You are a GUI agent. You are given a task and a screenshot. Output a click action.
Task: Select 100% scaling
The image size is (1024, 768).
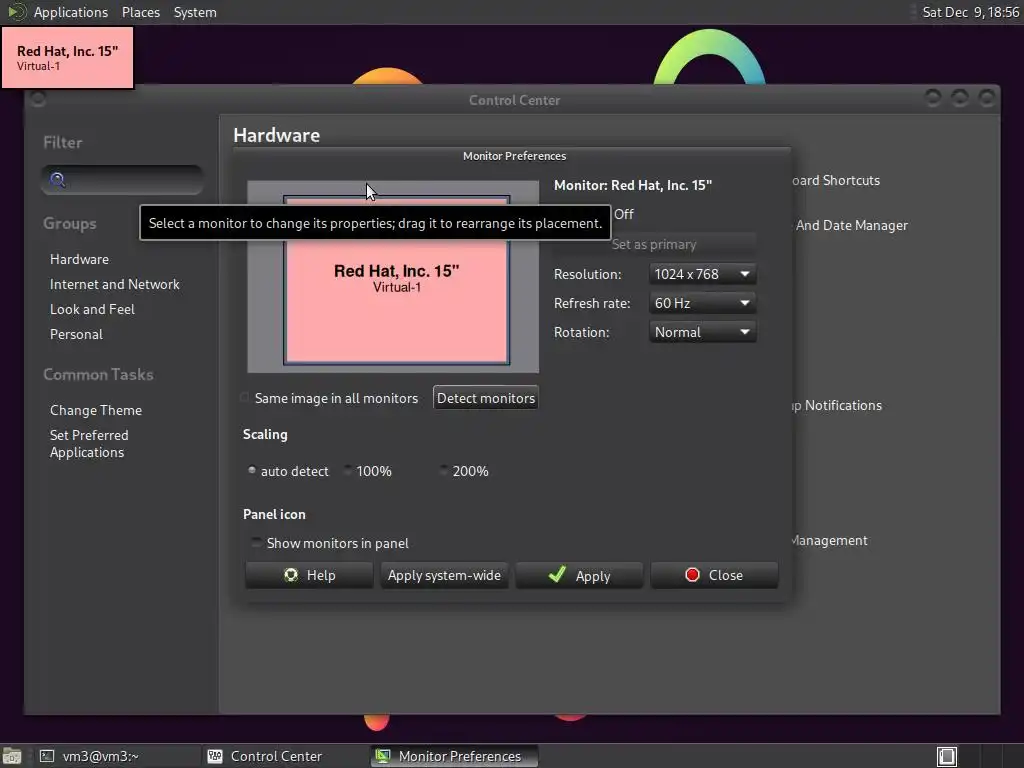click(368, 471)
